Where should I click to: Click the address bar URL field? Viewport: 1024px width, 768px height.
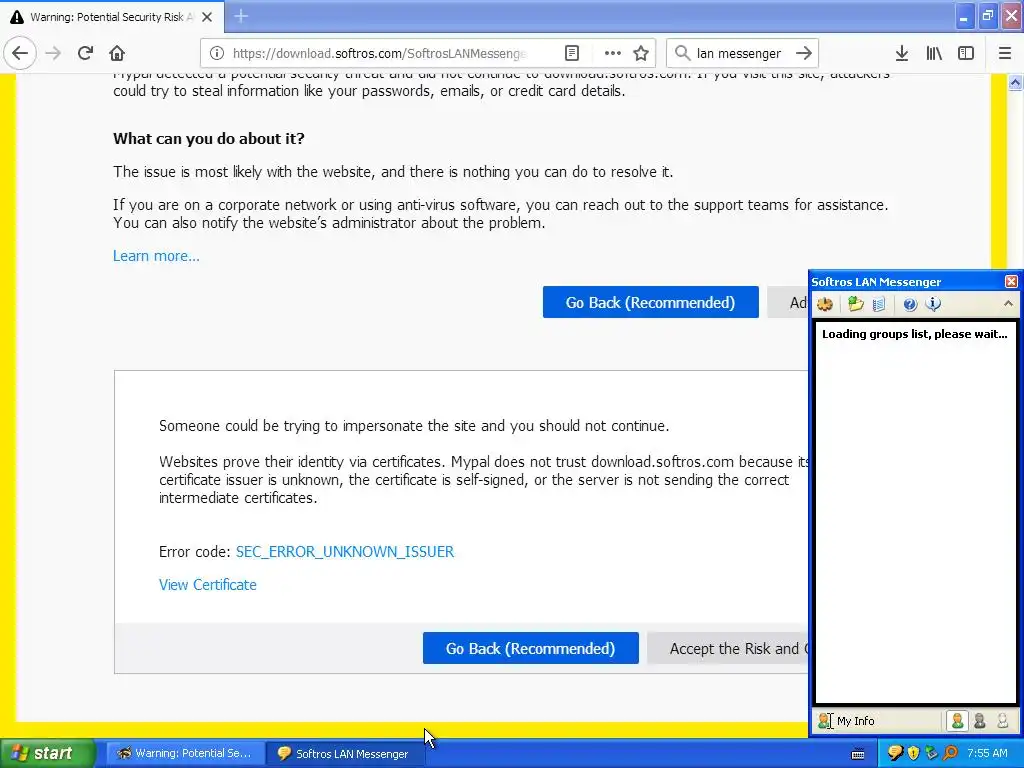379,53
